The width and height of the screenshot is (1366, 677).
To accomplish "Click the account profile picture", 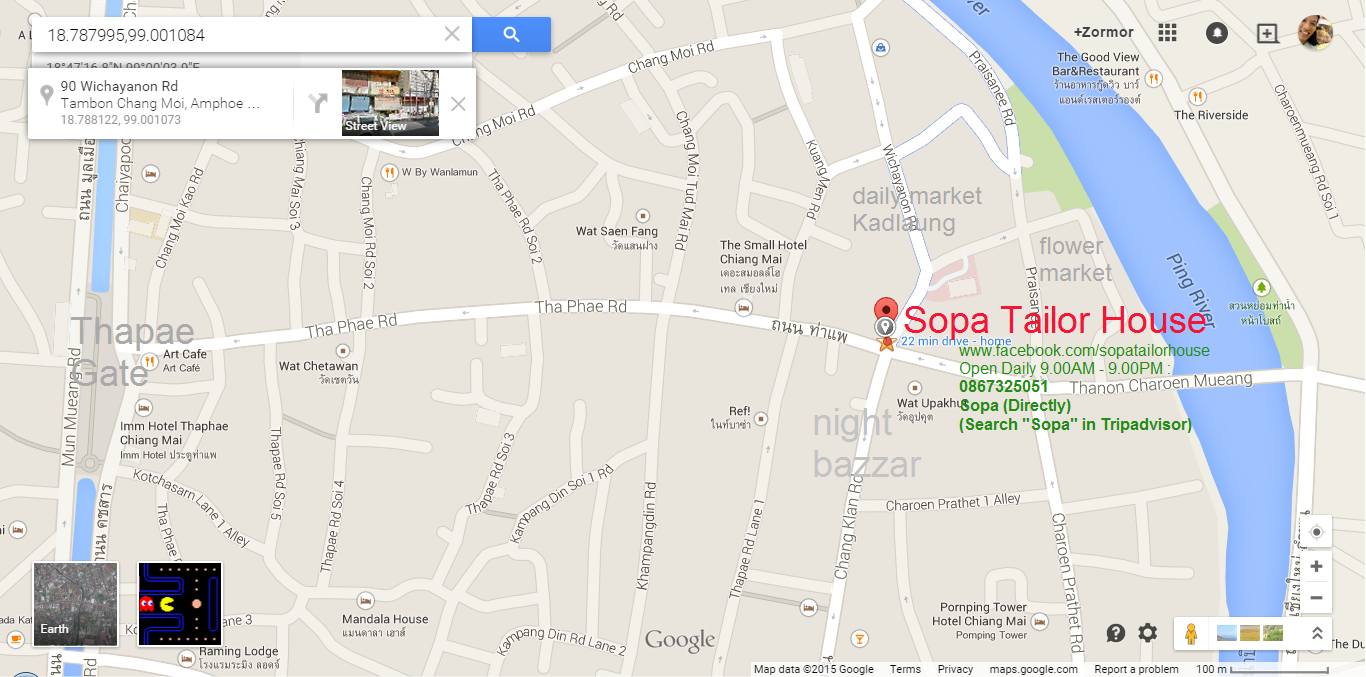I will [1315, 32].
